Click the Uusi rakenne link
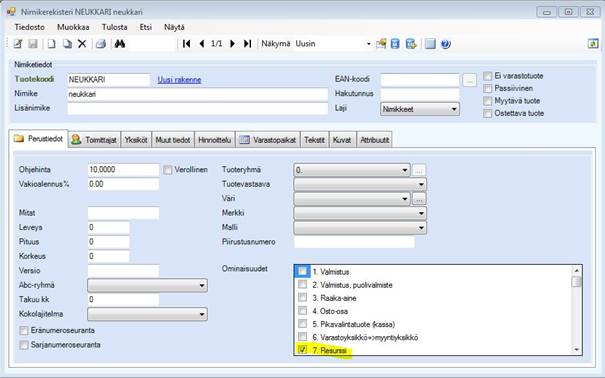605x378 pixels. point(179,79)
